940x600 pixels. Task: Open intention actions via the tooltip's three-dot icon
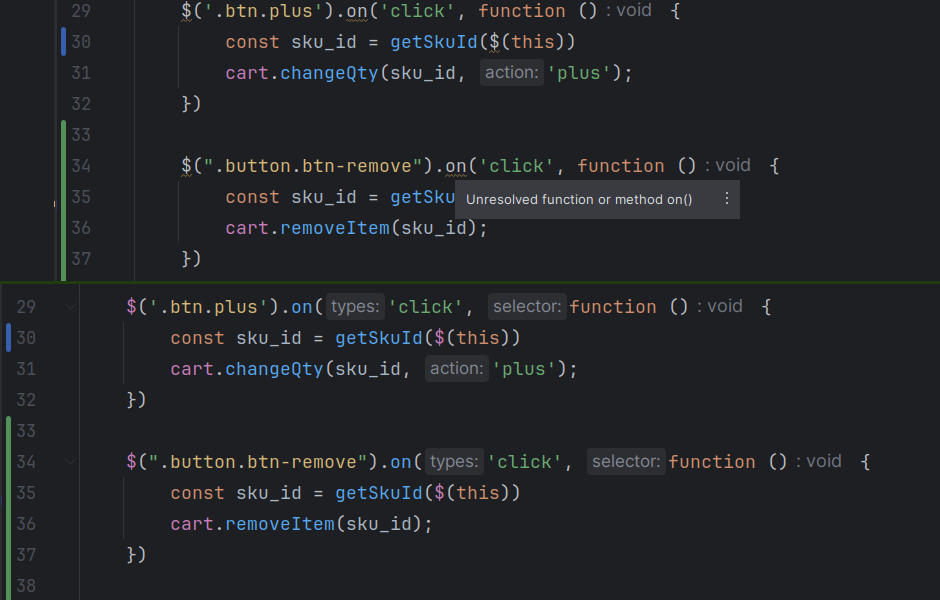726,199
